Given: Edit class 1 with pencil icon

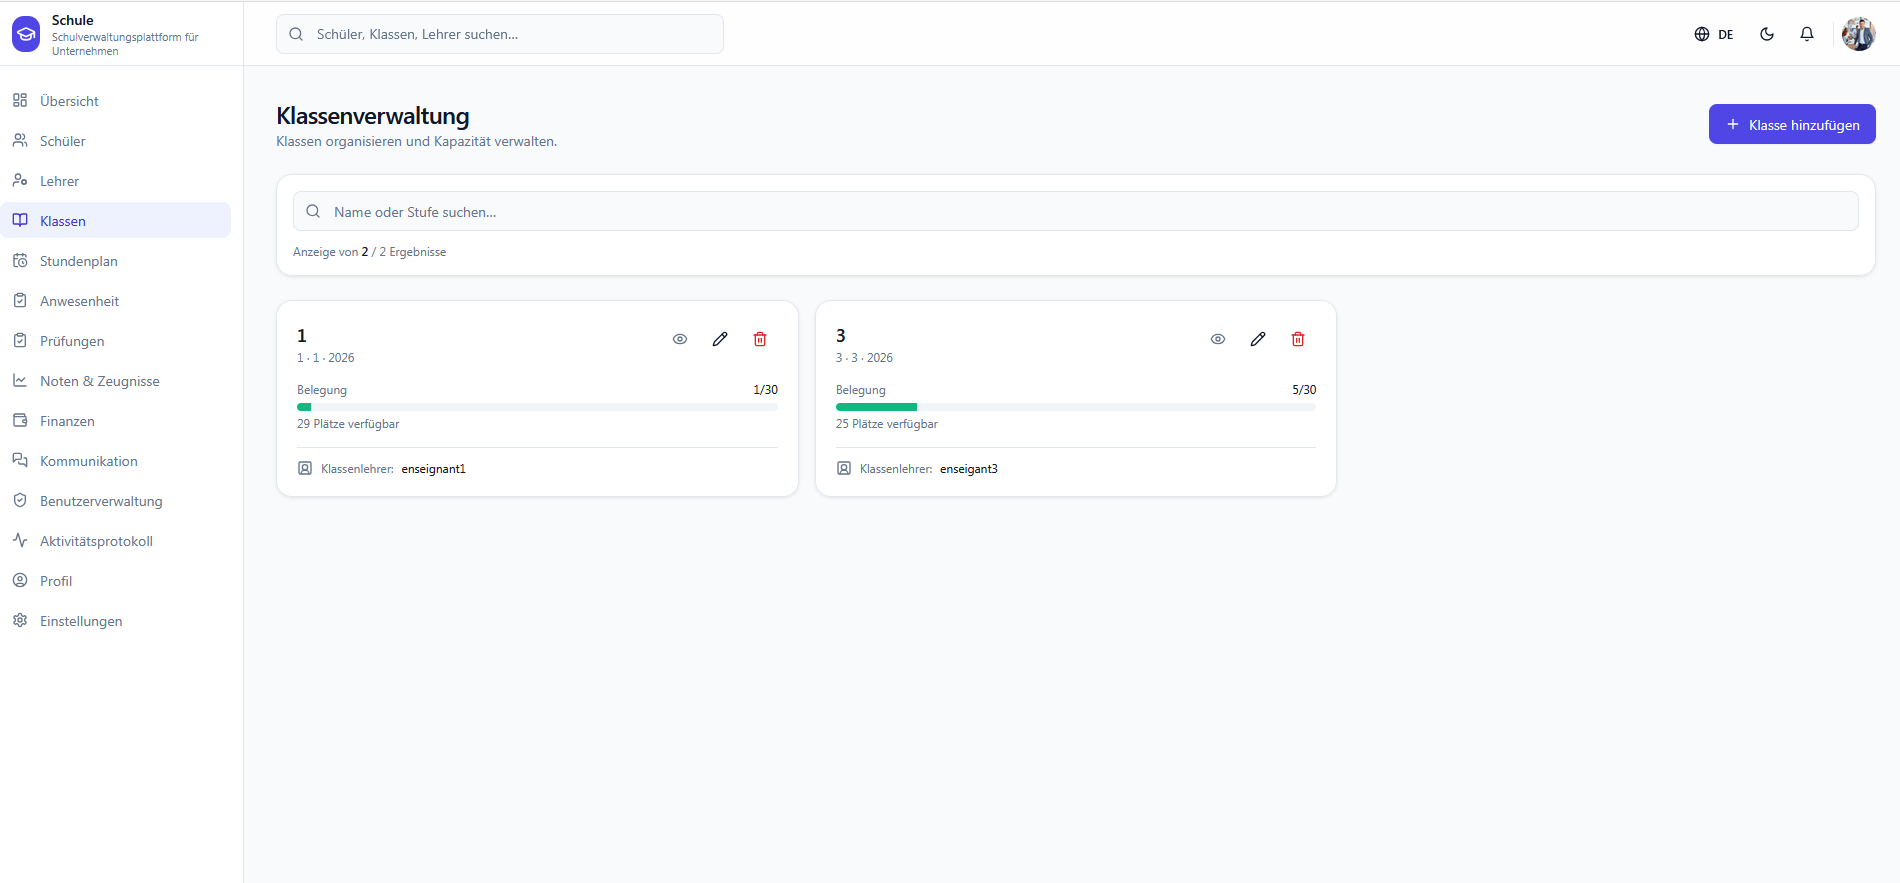Looking at the screenshot, I should pyautogui.click(x=720, y=339).
